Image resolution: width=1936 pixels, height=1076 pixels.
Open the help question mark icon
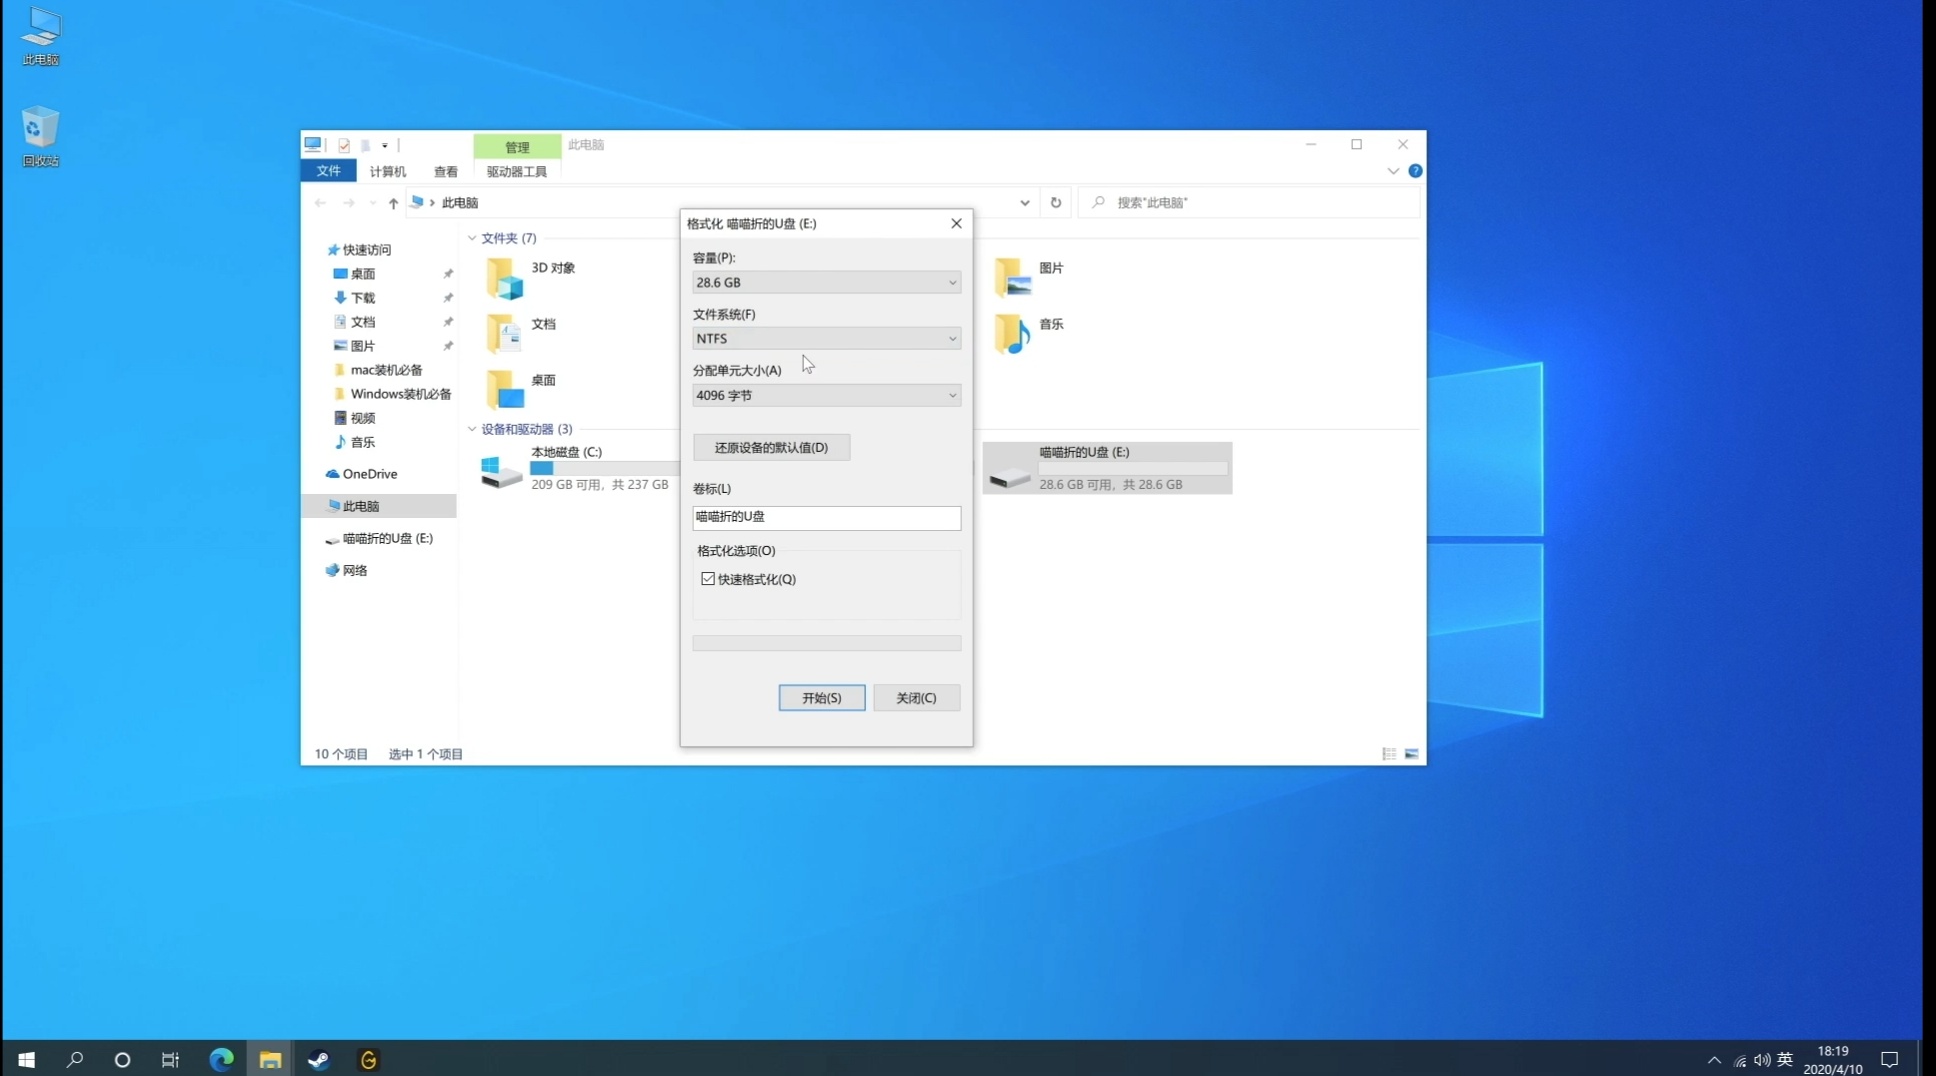(1415, 171)
